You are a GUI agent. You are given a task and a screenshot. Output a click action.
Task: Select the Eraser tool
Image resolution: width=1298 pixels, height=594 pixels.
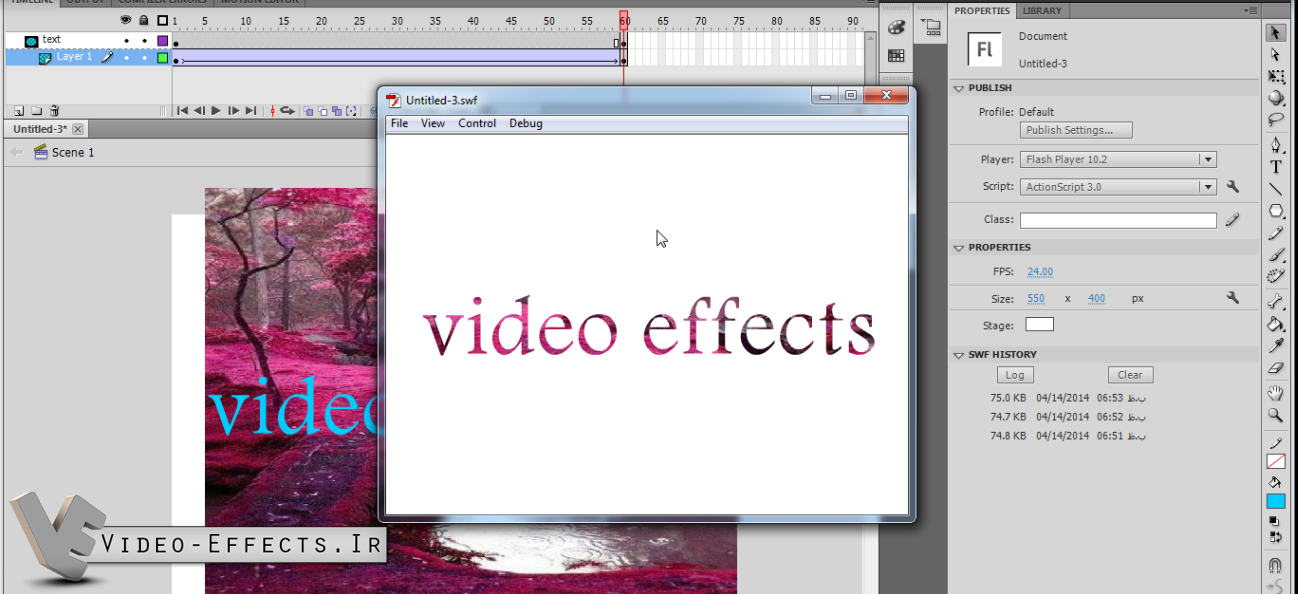(x=1276, y=368)
